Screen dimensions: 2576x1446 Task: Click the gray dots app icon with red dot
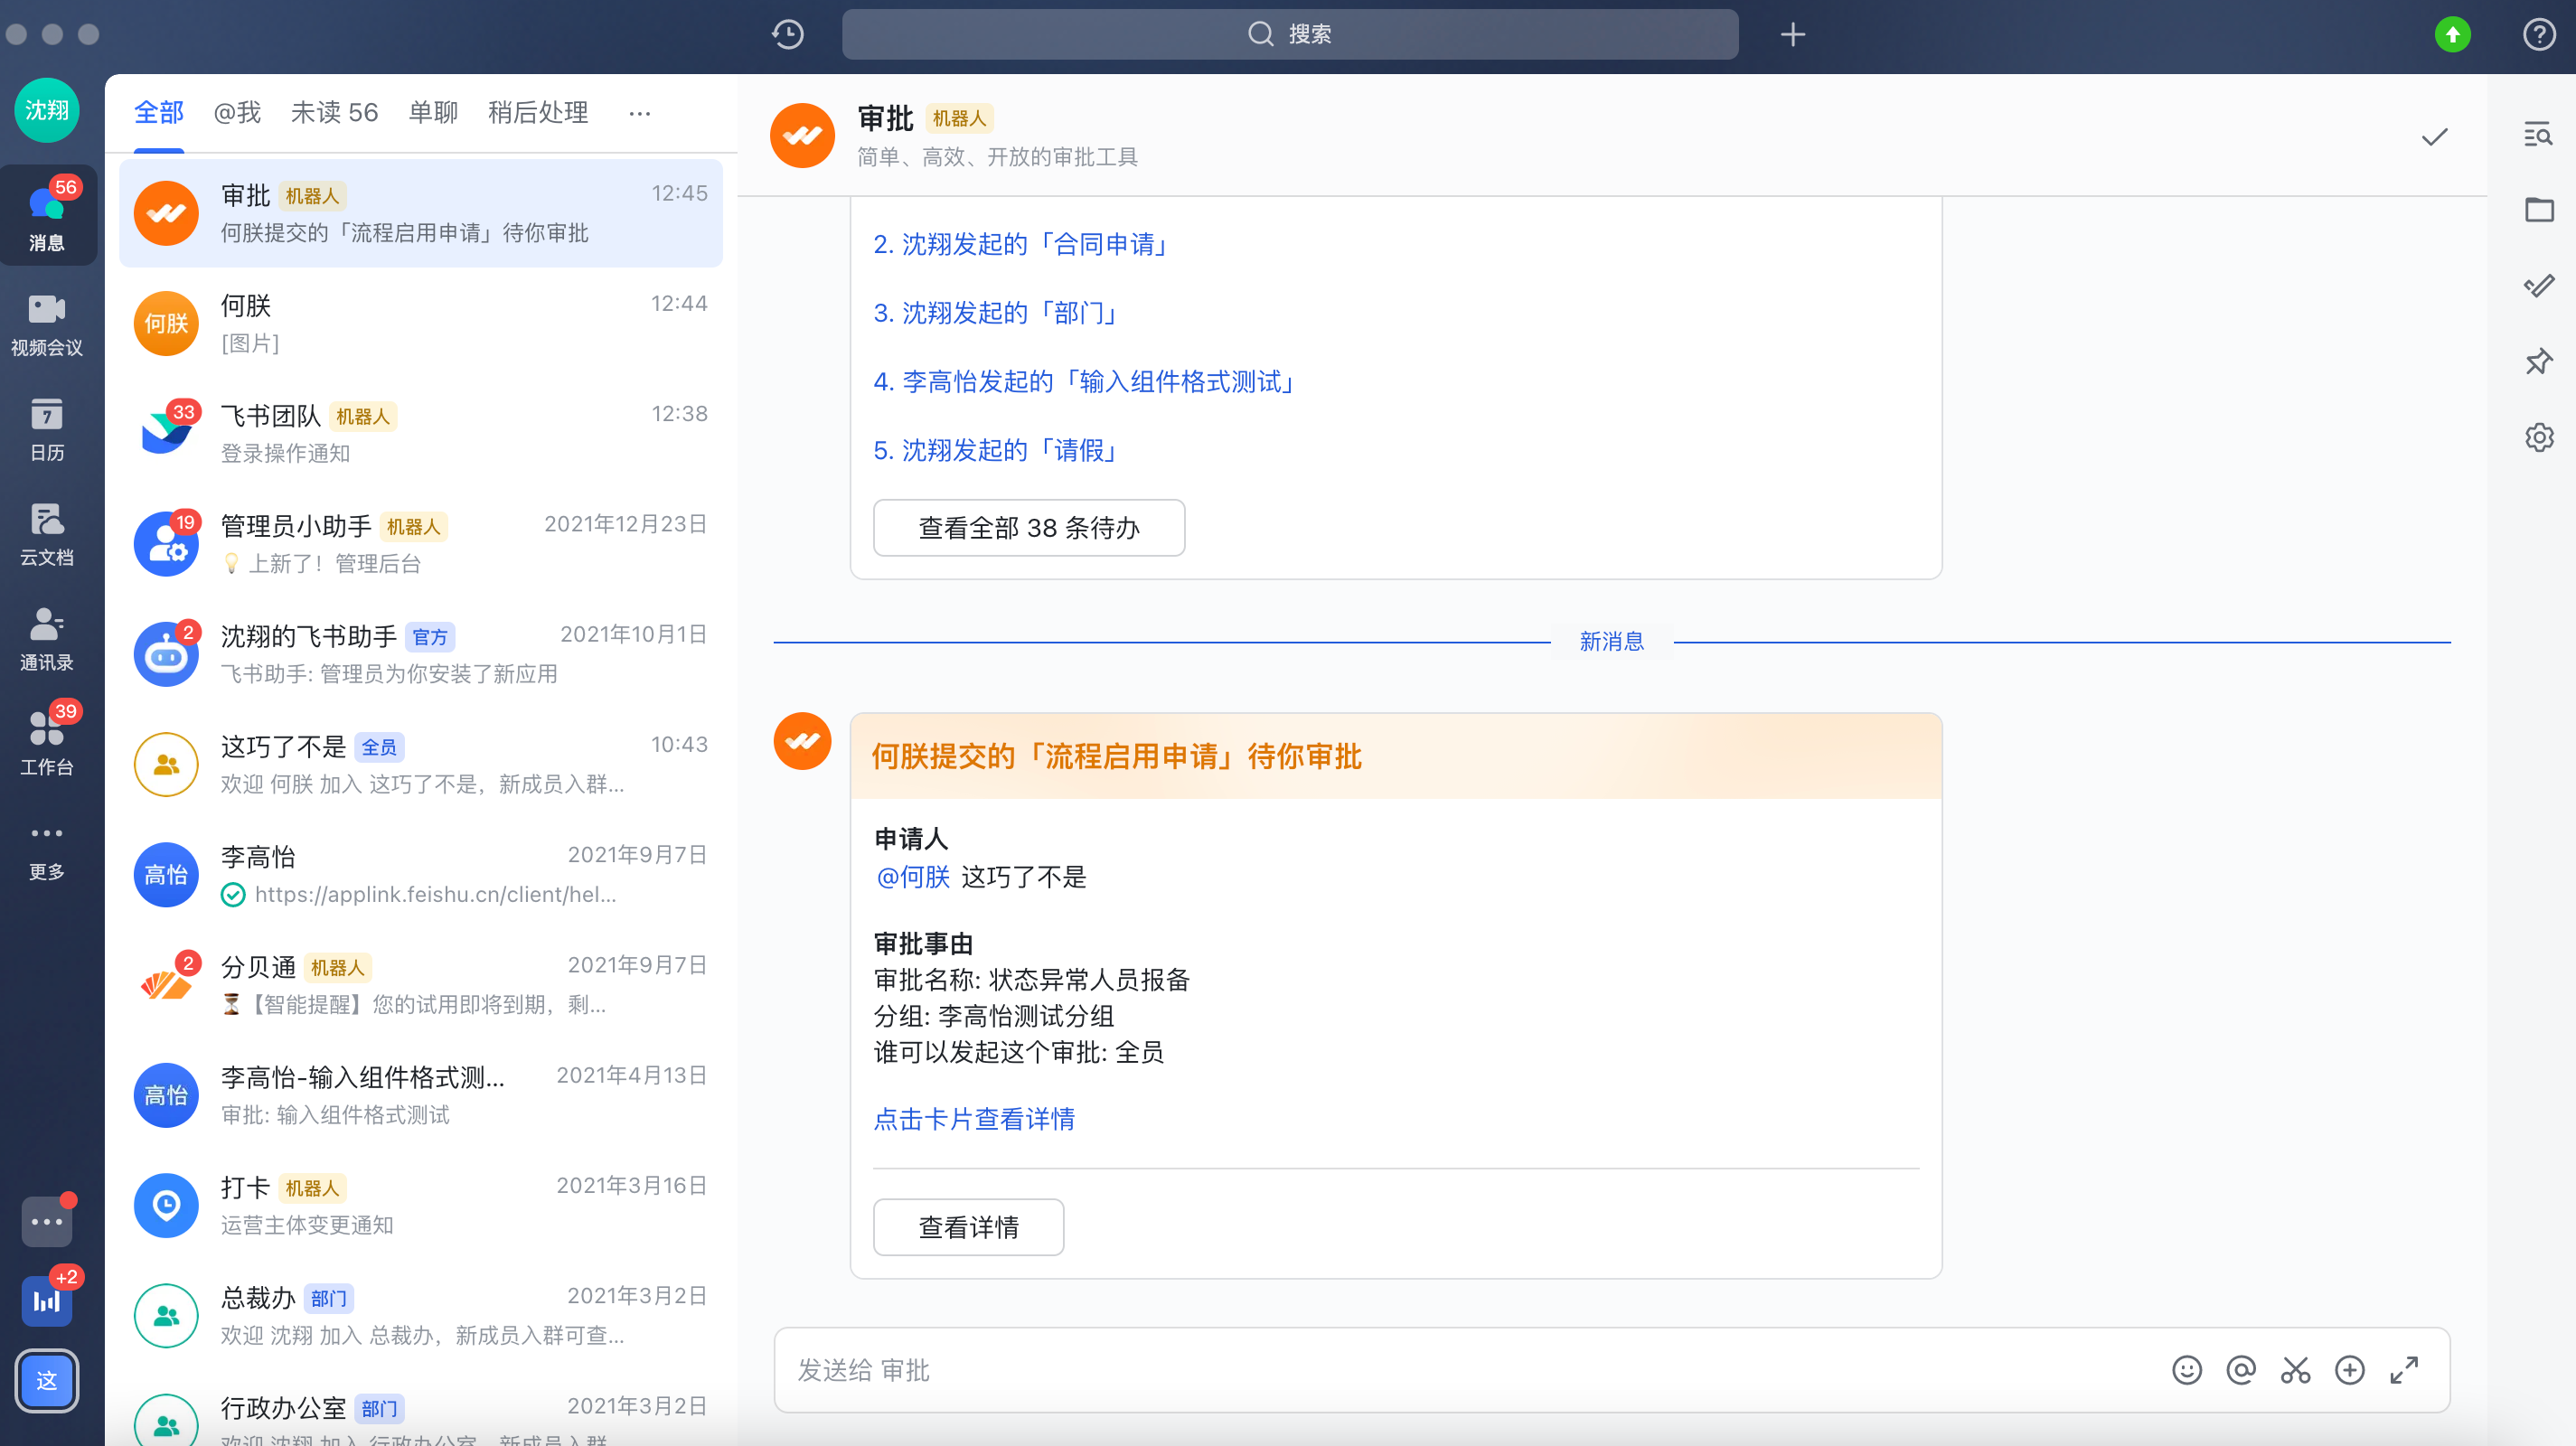(47, 1221)
